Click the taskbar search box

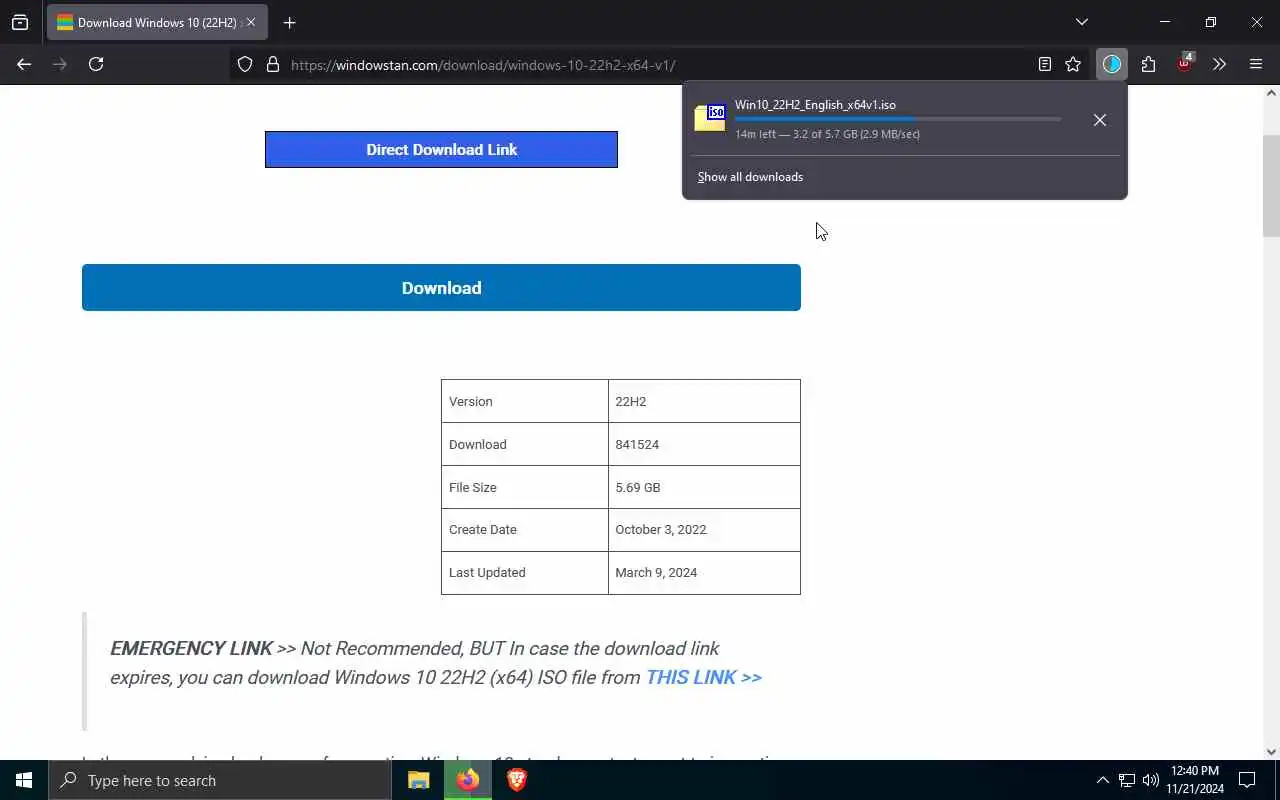pyautogui.click(x=220, y=780)
